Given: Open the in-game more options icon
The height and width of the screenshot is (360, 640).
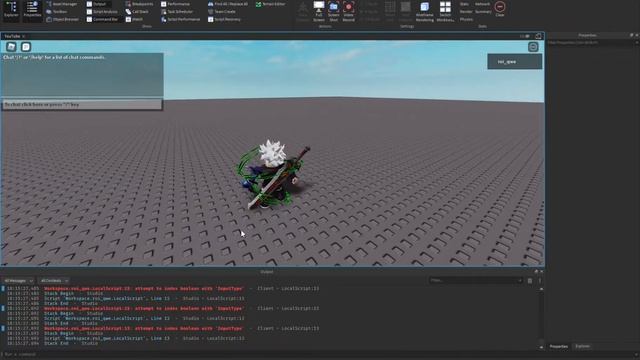Looking at the screenshot, I should tap(533, 47).
